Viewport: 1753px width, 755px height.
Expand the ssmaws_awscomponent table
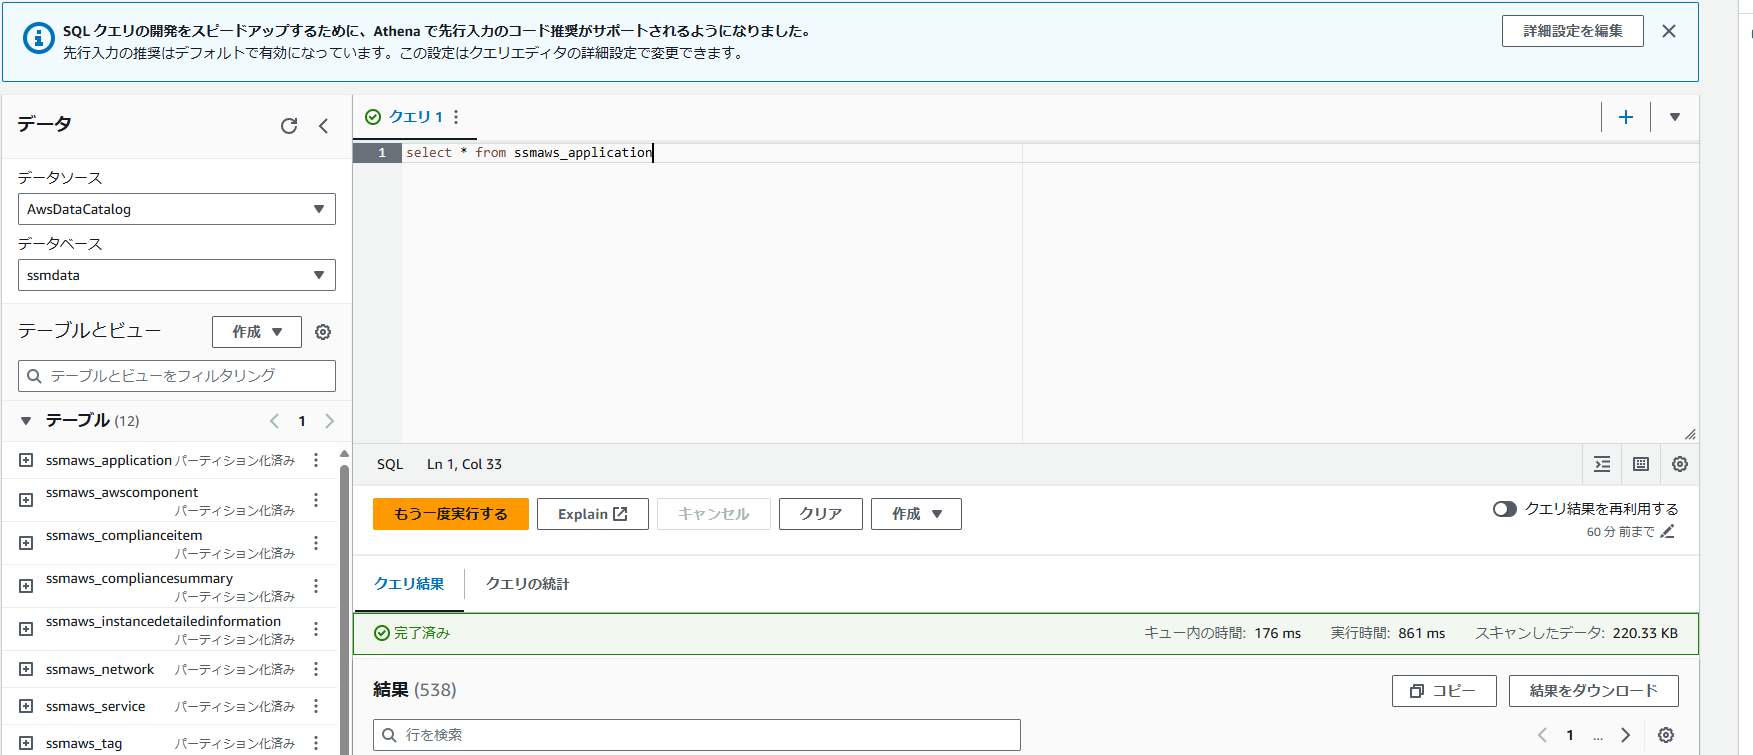(x=26, y=500)
